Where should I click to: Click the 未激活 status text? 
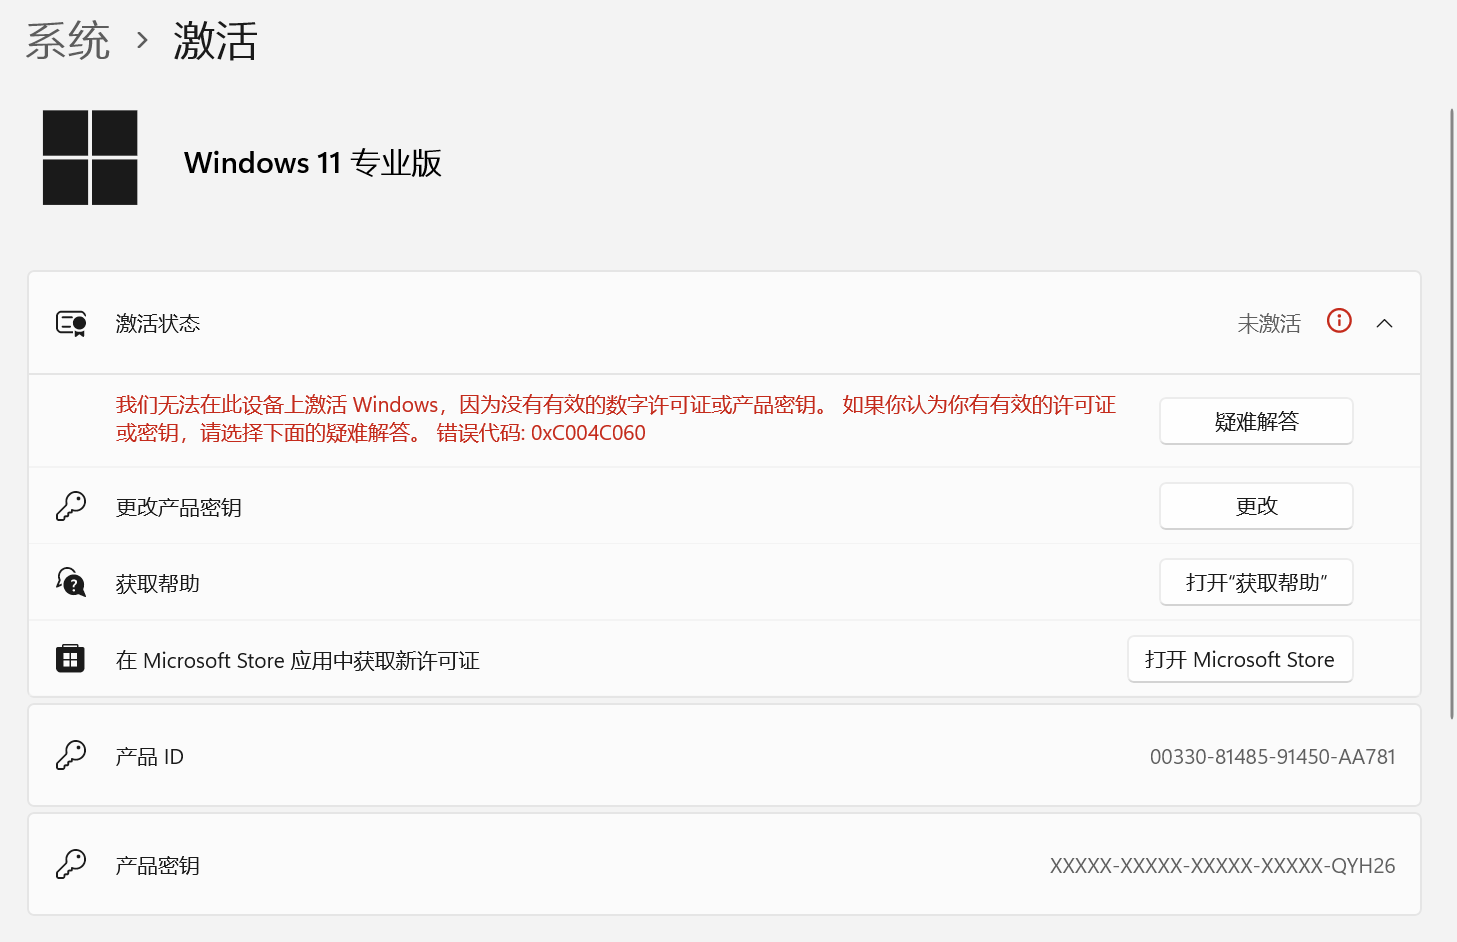tap(1269, 322)
